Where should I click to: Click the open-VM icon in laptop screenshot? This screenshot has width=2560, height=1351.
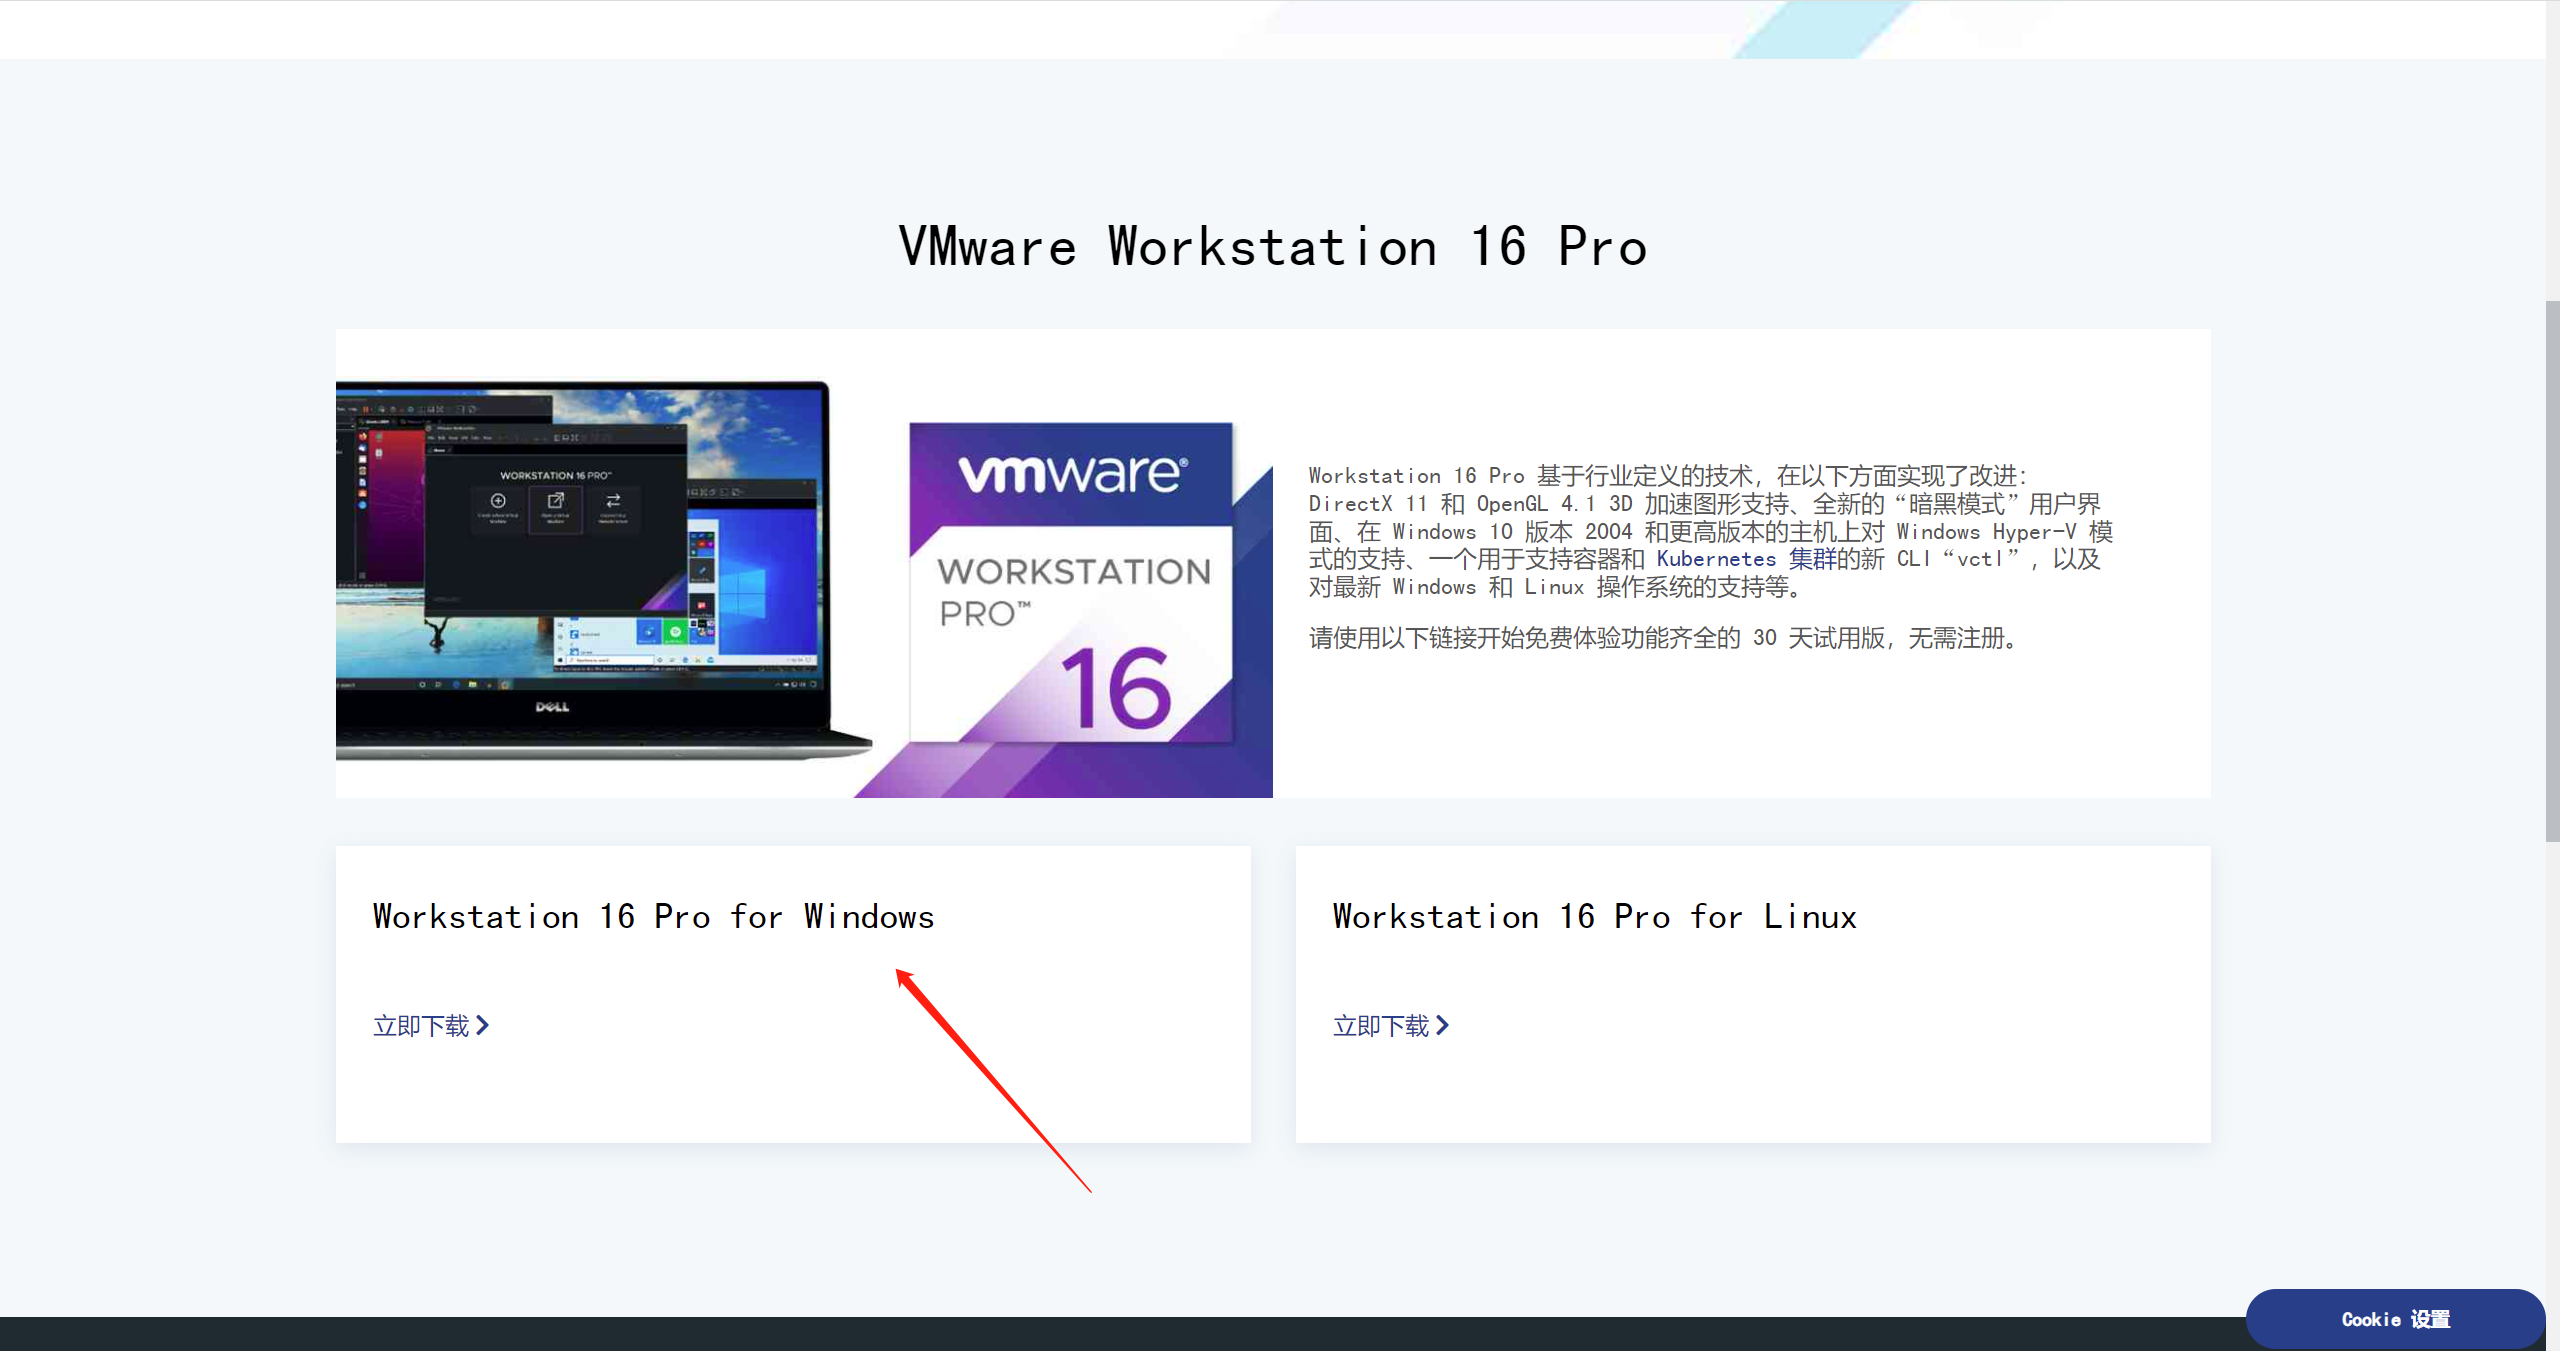556,501
